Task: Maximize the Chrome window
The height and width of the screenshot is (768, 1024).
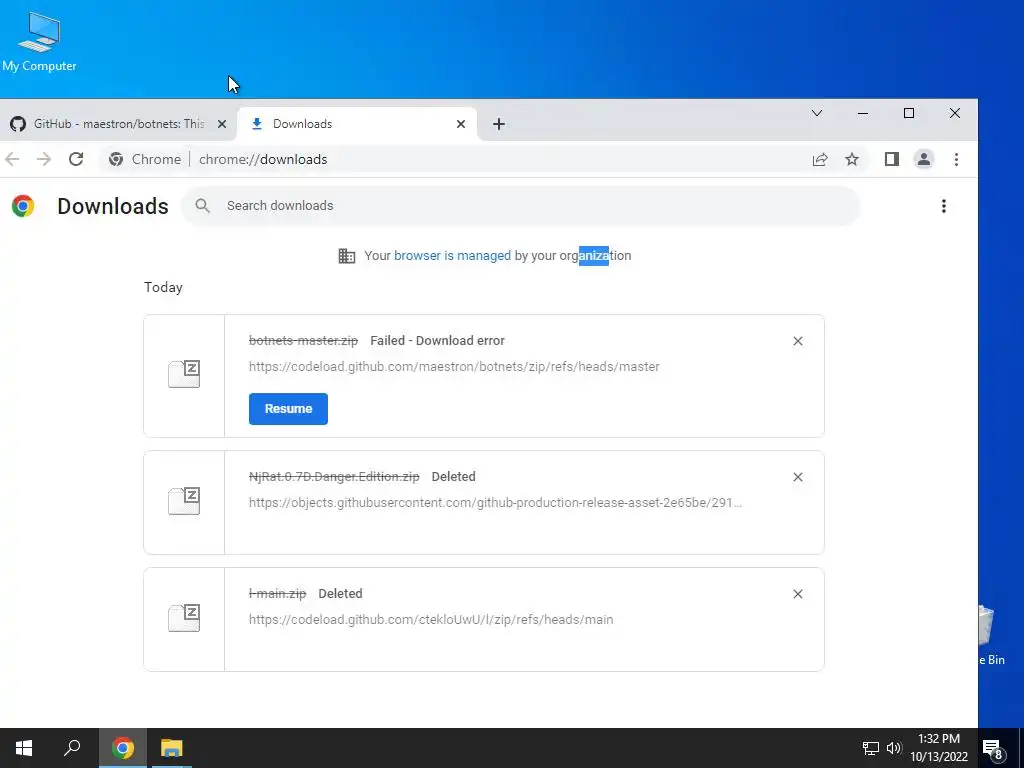Action: [x=908, y=113]
